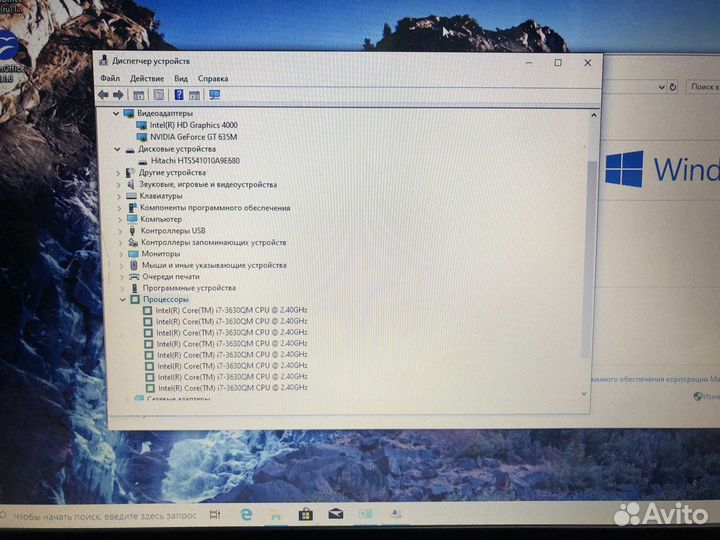Click the device tree scrollbar down arrow
The height and width of the screenshot is (540, 720).
click(584, 394)
